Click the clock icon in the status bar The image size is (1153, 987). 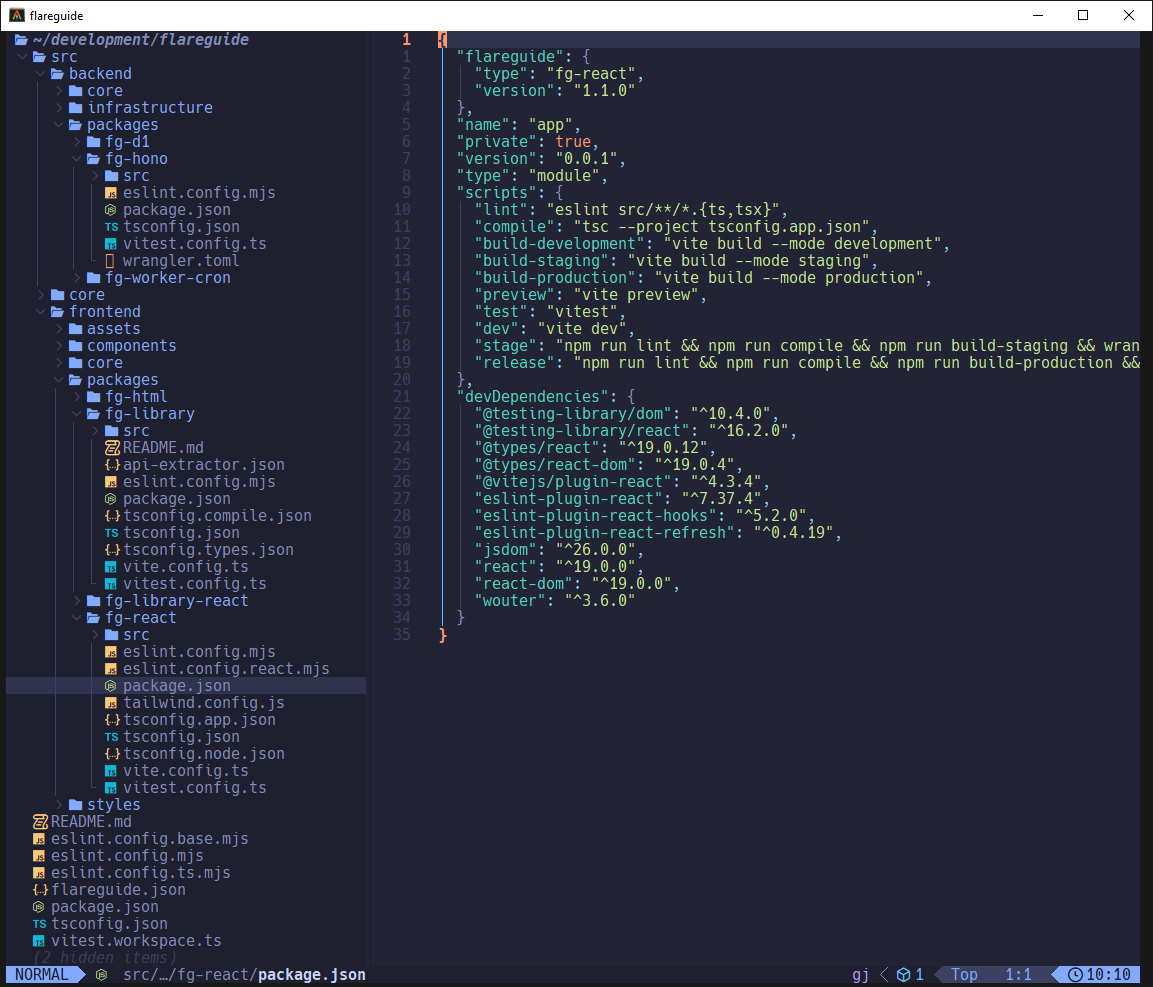[x=1075, y=974]
